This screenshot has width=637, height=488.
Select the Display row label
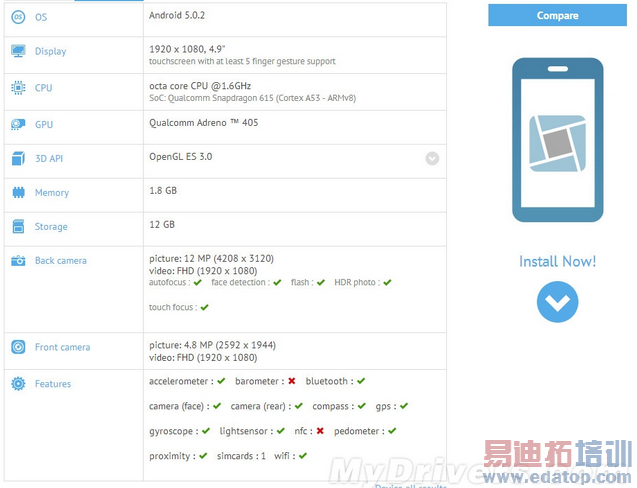pos(50,52)
